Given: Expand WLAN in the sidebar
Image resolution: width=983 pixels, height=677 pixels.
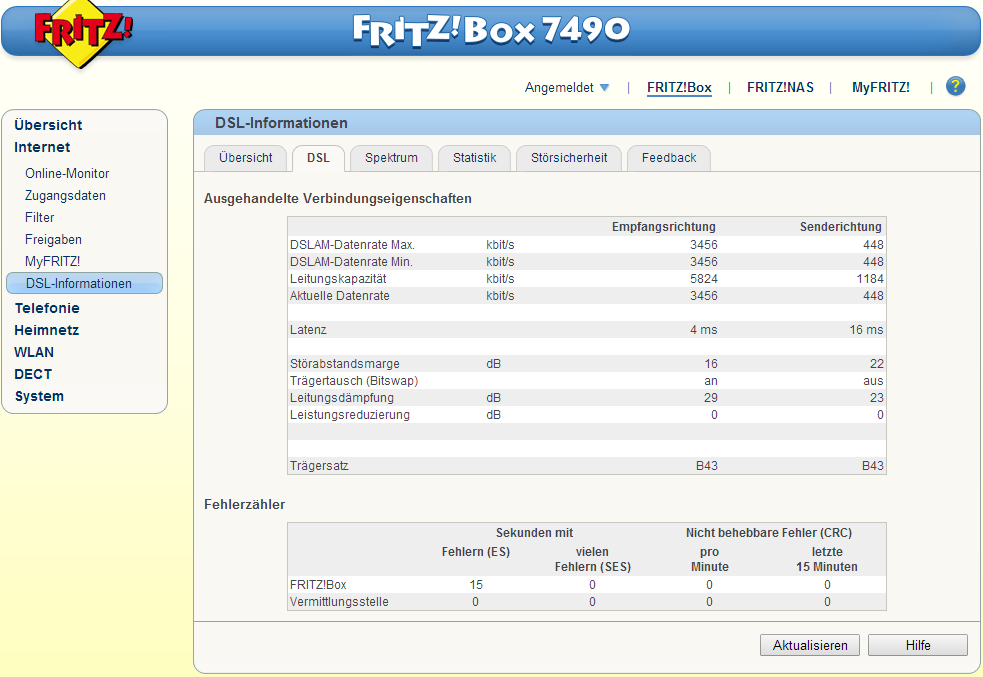Looking at the screenshot, I should pos(34,352).
